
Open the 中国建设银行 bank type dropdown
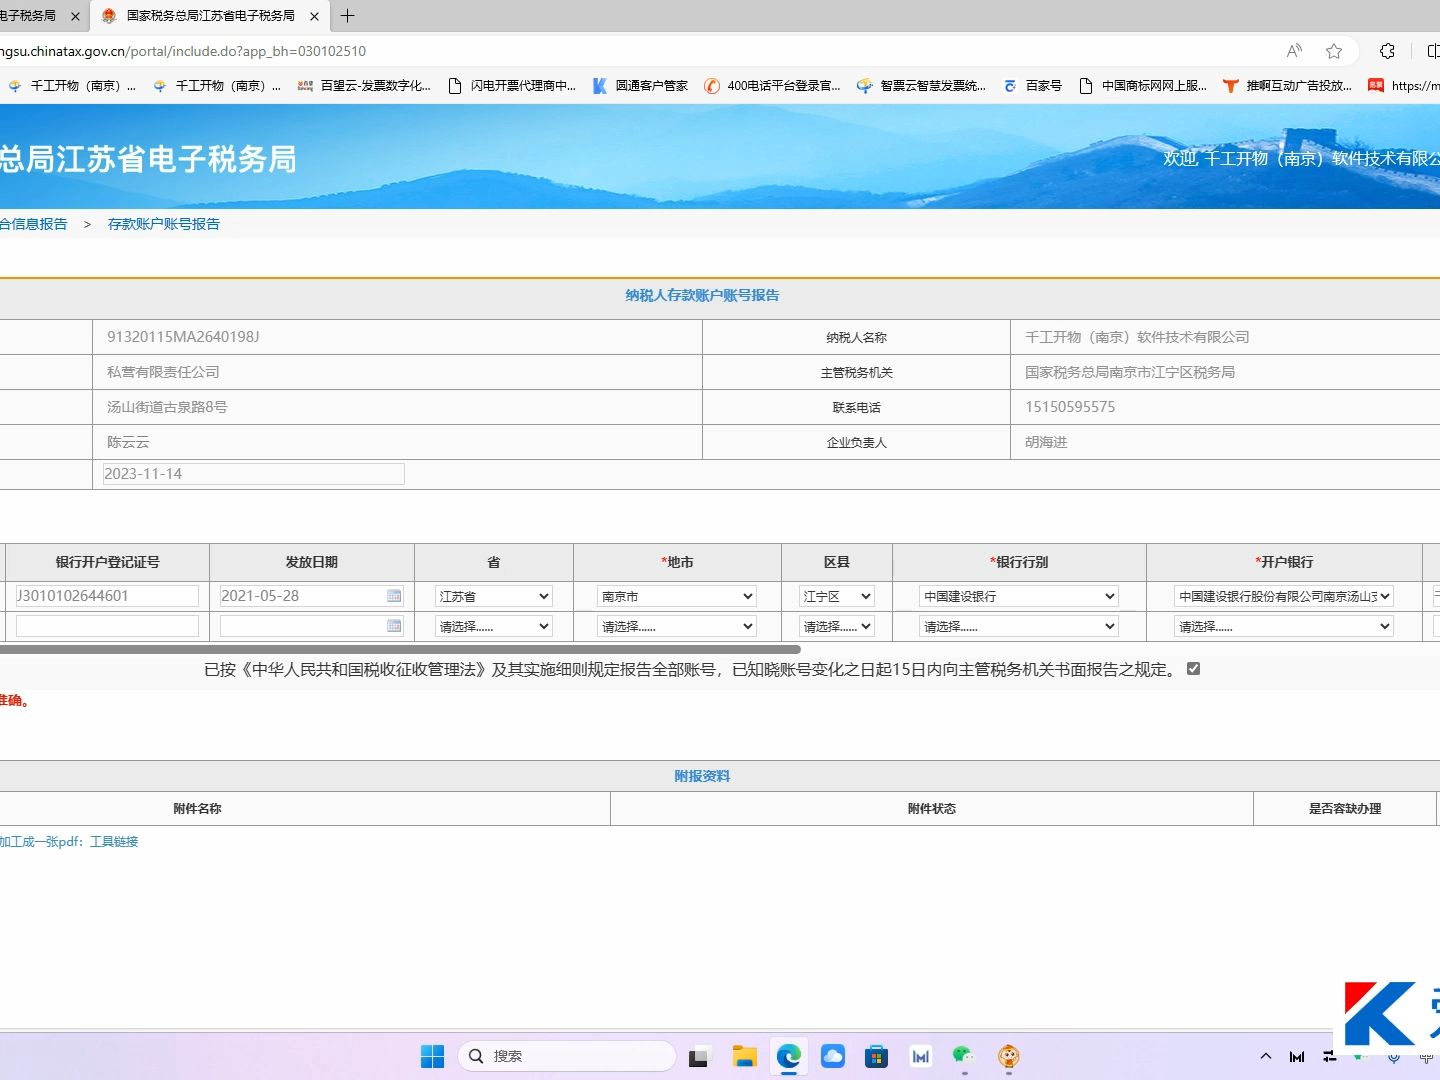point(1019,596)
